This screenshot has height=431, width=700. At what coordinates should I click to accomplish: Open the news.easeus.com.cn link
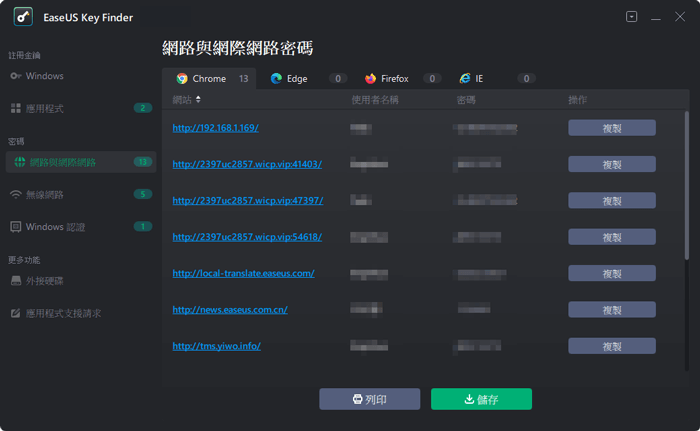229,310
